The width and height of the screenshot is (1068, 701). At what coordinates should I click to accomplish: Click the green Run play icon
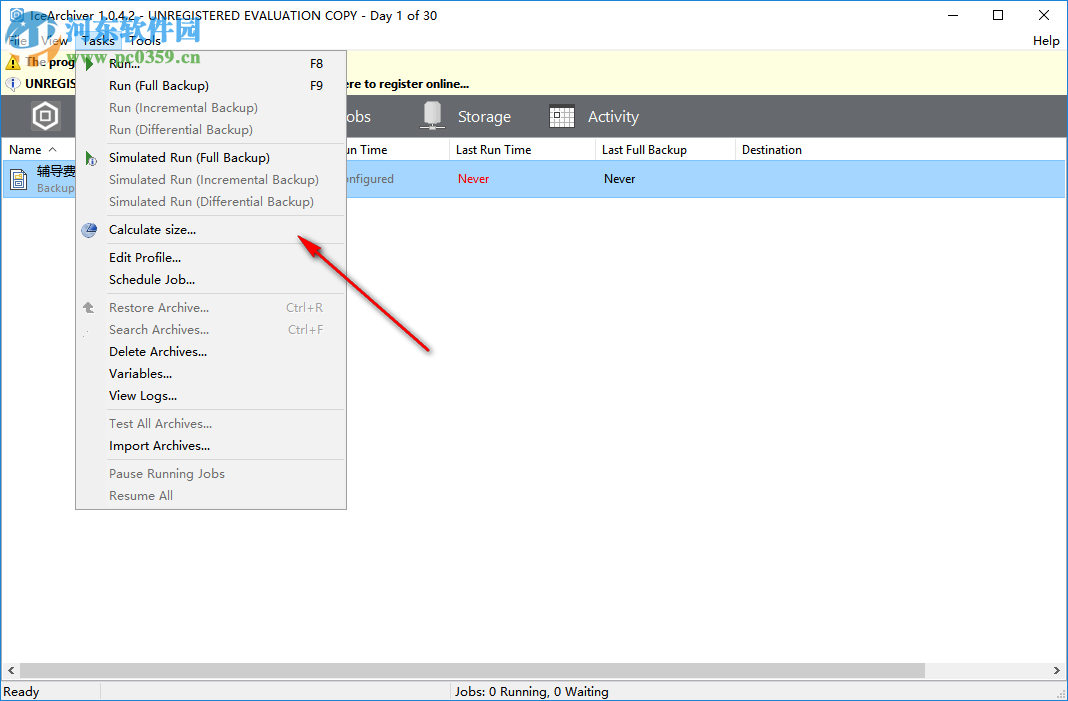[89, 63]
